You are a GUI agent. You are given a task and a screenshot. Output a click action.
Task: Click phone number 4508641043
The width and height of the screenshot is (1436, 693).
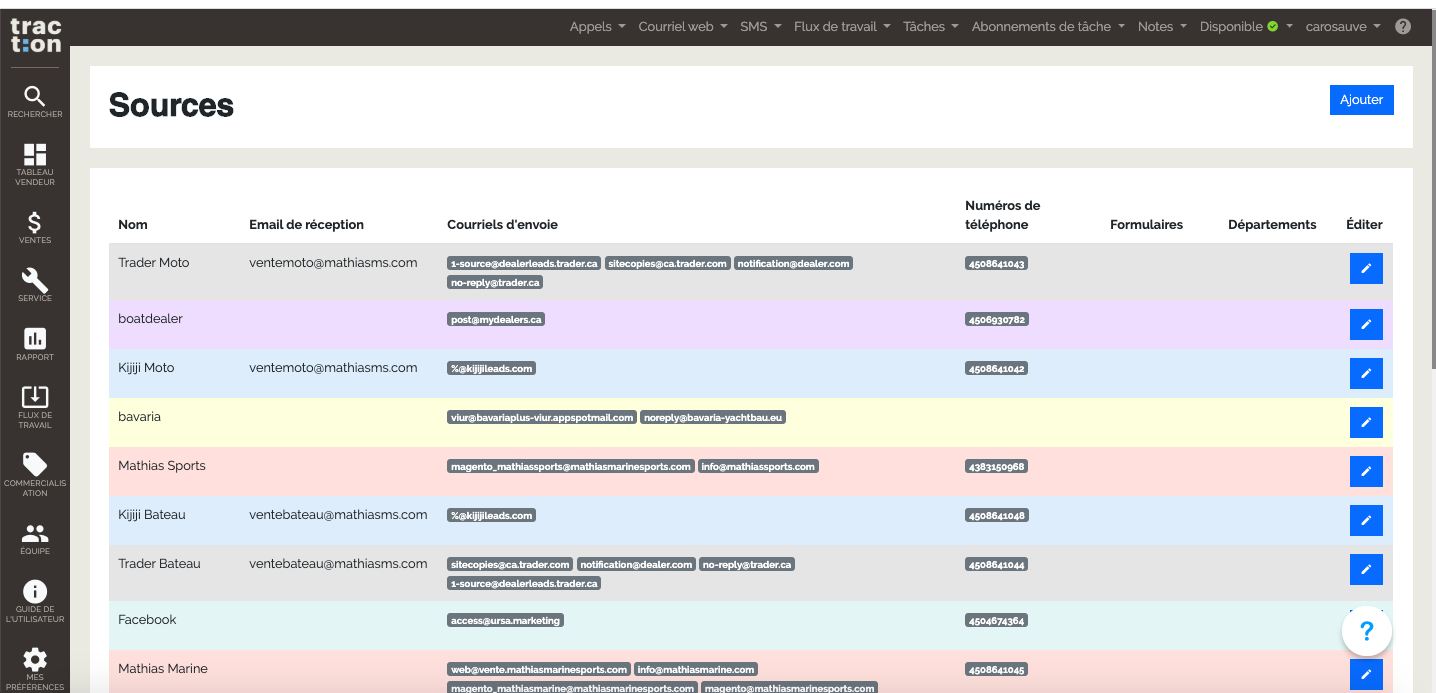click(x=997, y=264)
